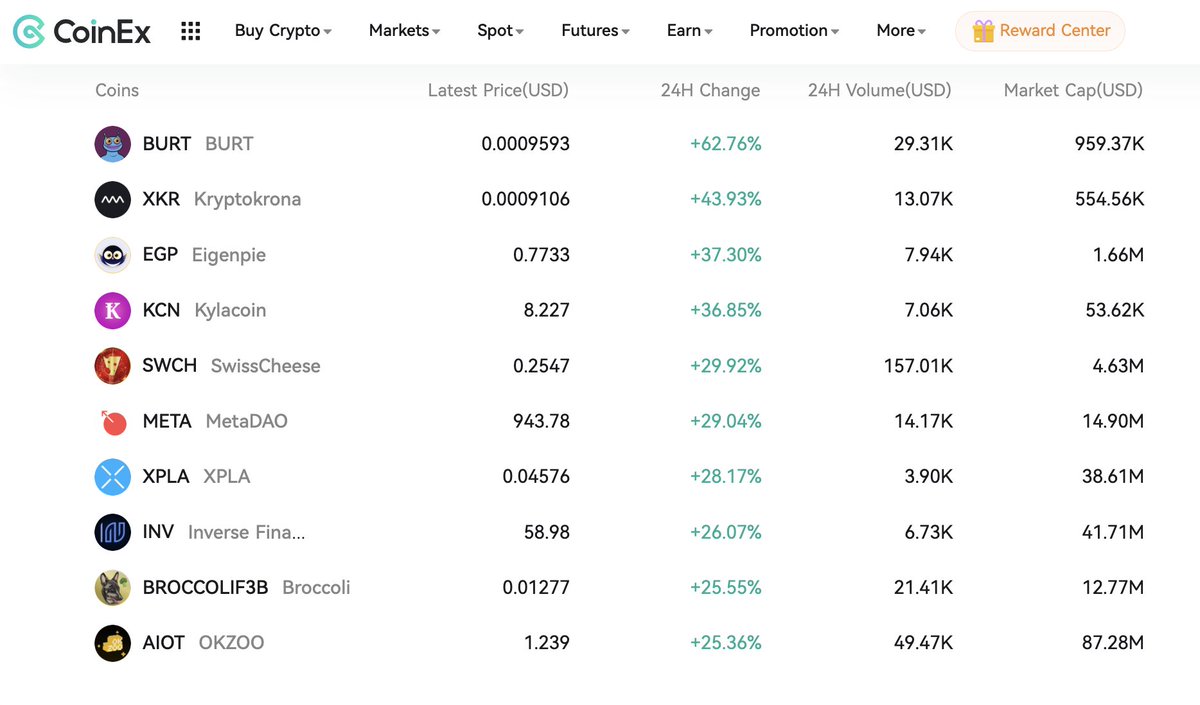Click the BURT coin icon
The image size is (1200, 705).
(113, 144)
